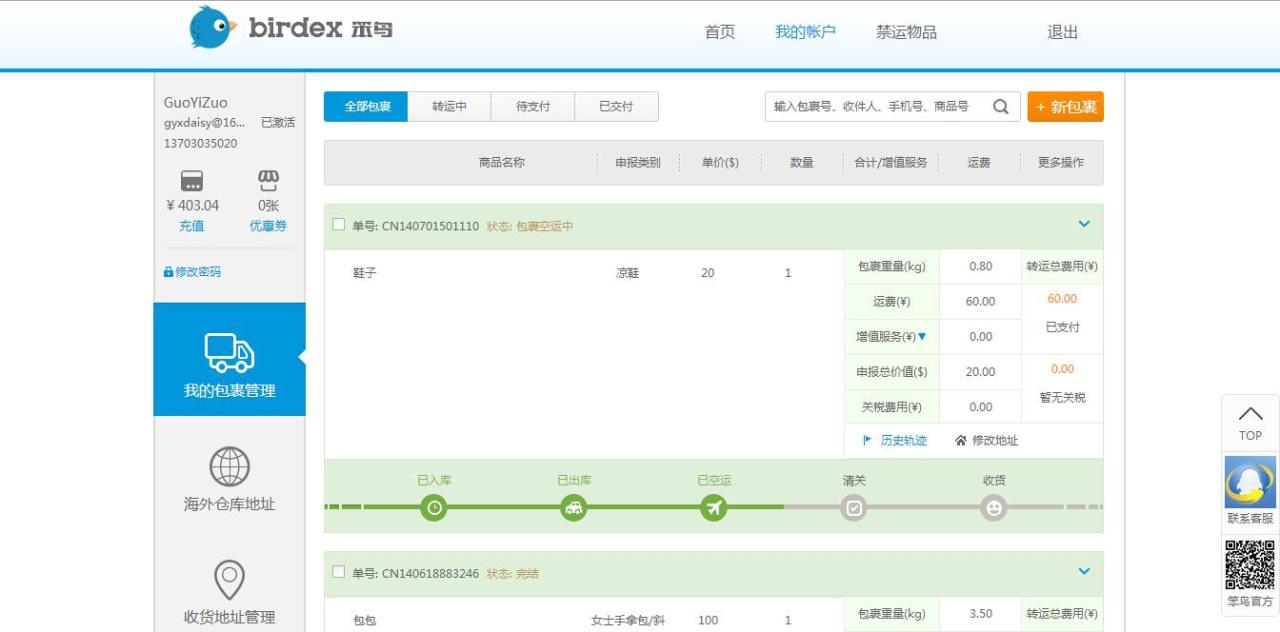Click the 已空运 plane marker on progress bar
The width and height of the screenshot is (1280, 632).
coord(713,507)
